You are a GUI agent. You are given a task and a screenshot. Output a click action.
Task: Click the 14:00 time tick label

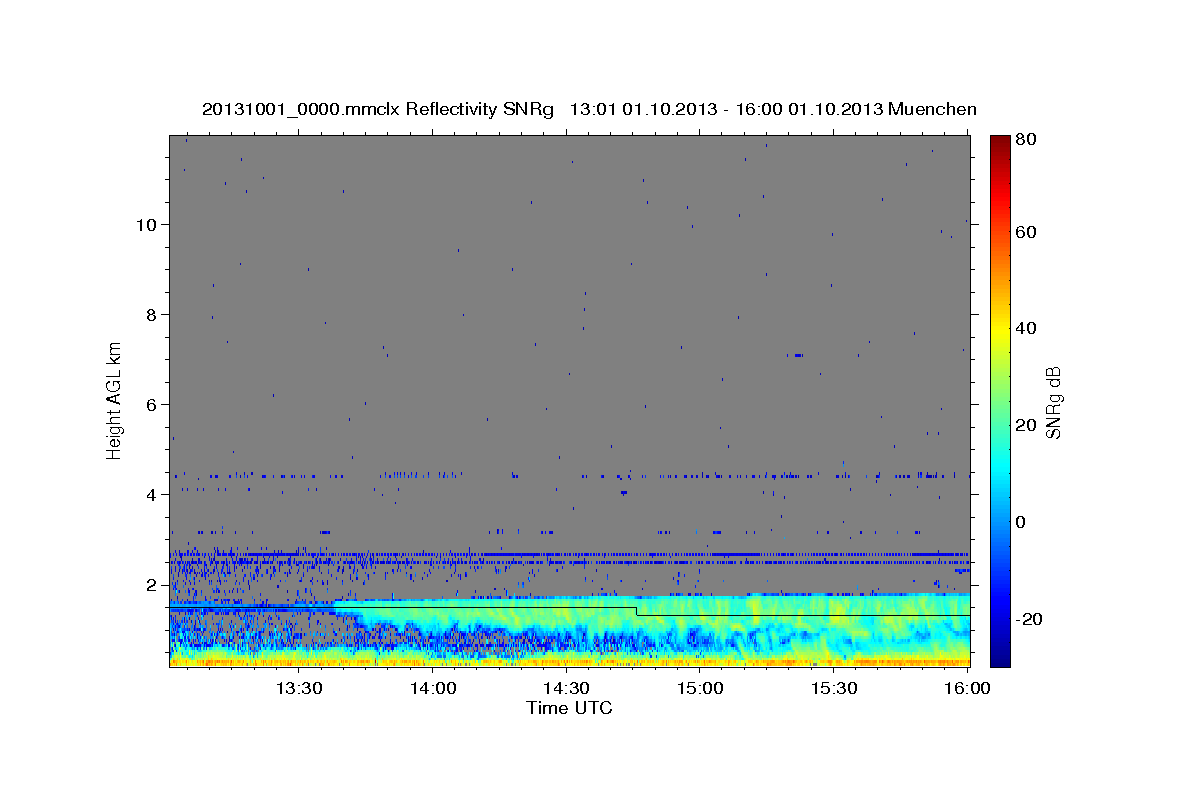[x=433, y=688]
